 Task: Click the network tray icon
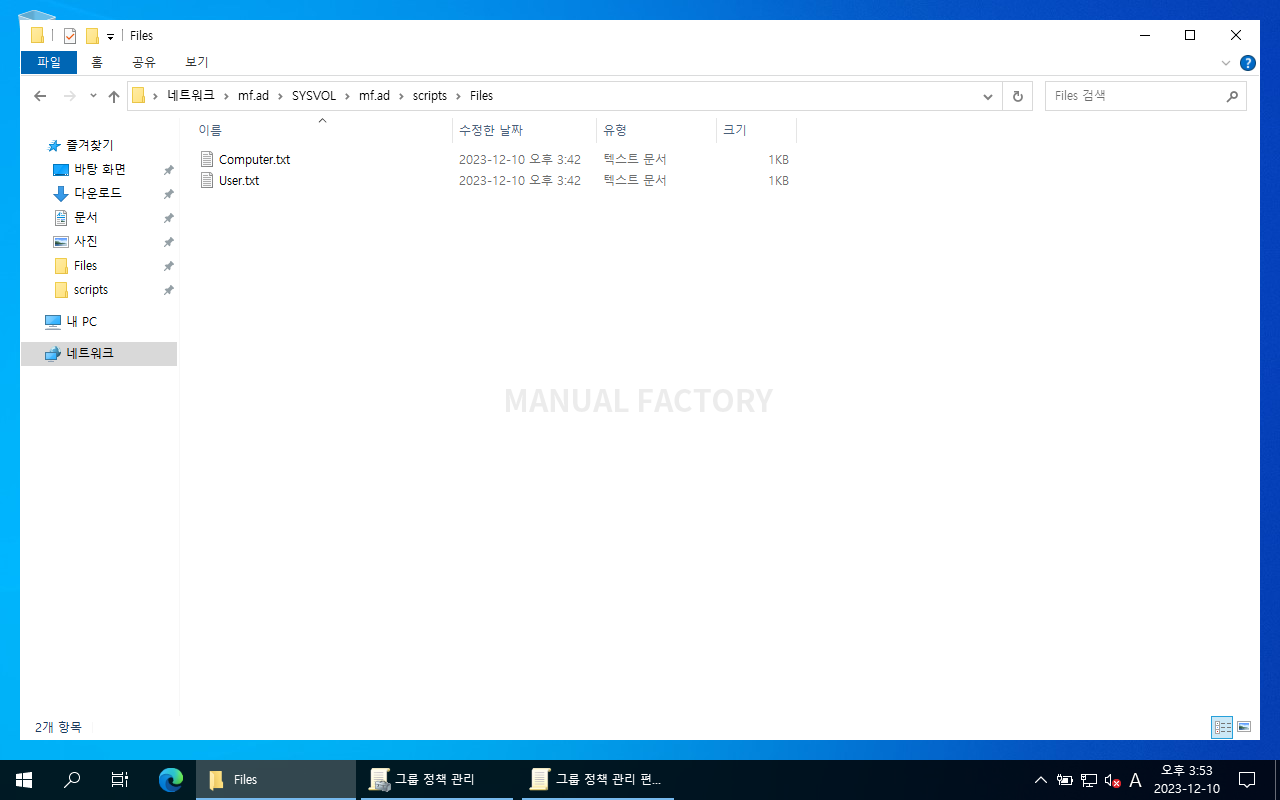[x=1089, y=780]
